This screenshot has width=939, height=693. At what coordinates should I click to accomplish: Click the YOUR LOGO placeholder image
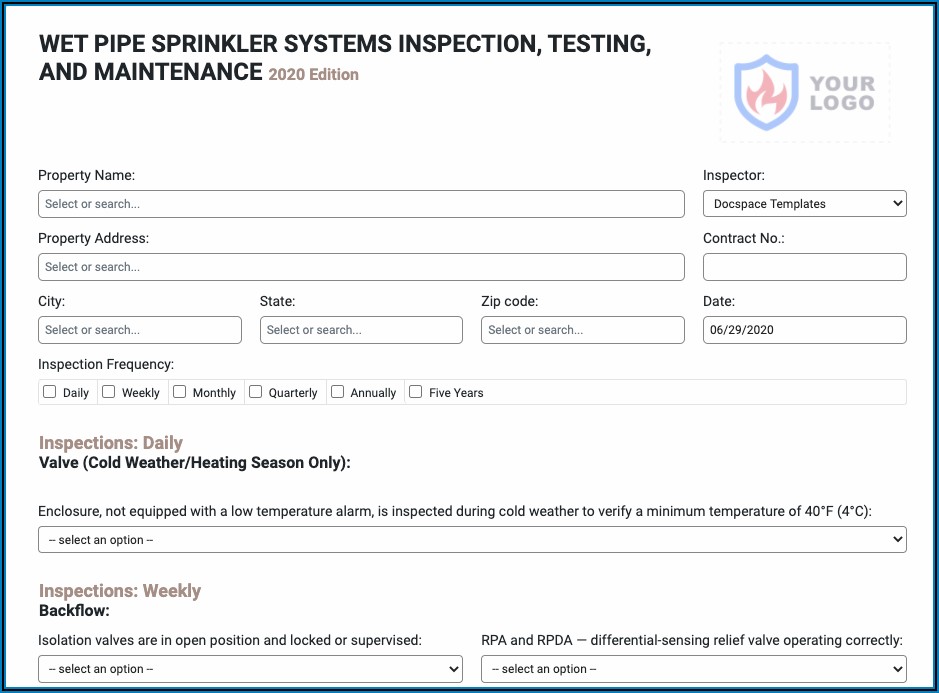coord(804,92)
